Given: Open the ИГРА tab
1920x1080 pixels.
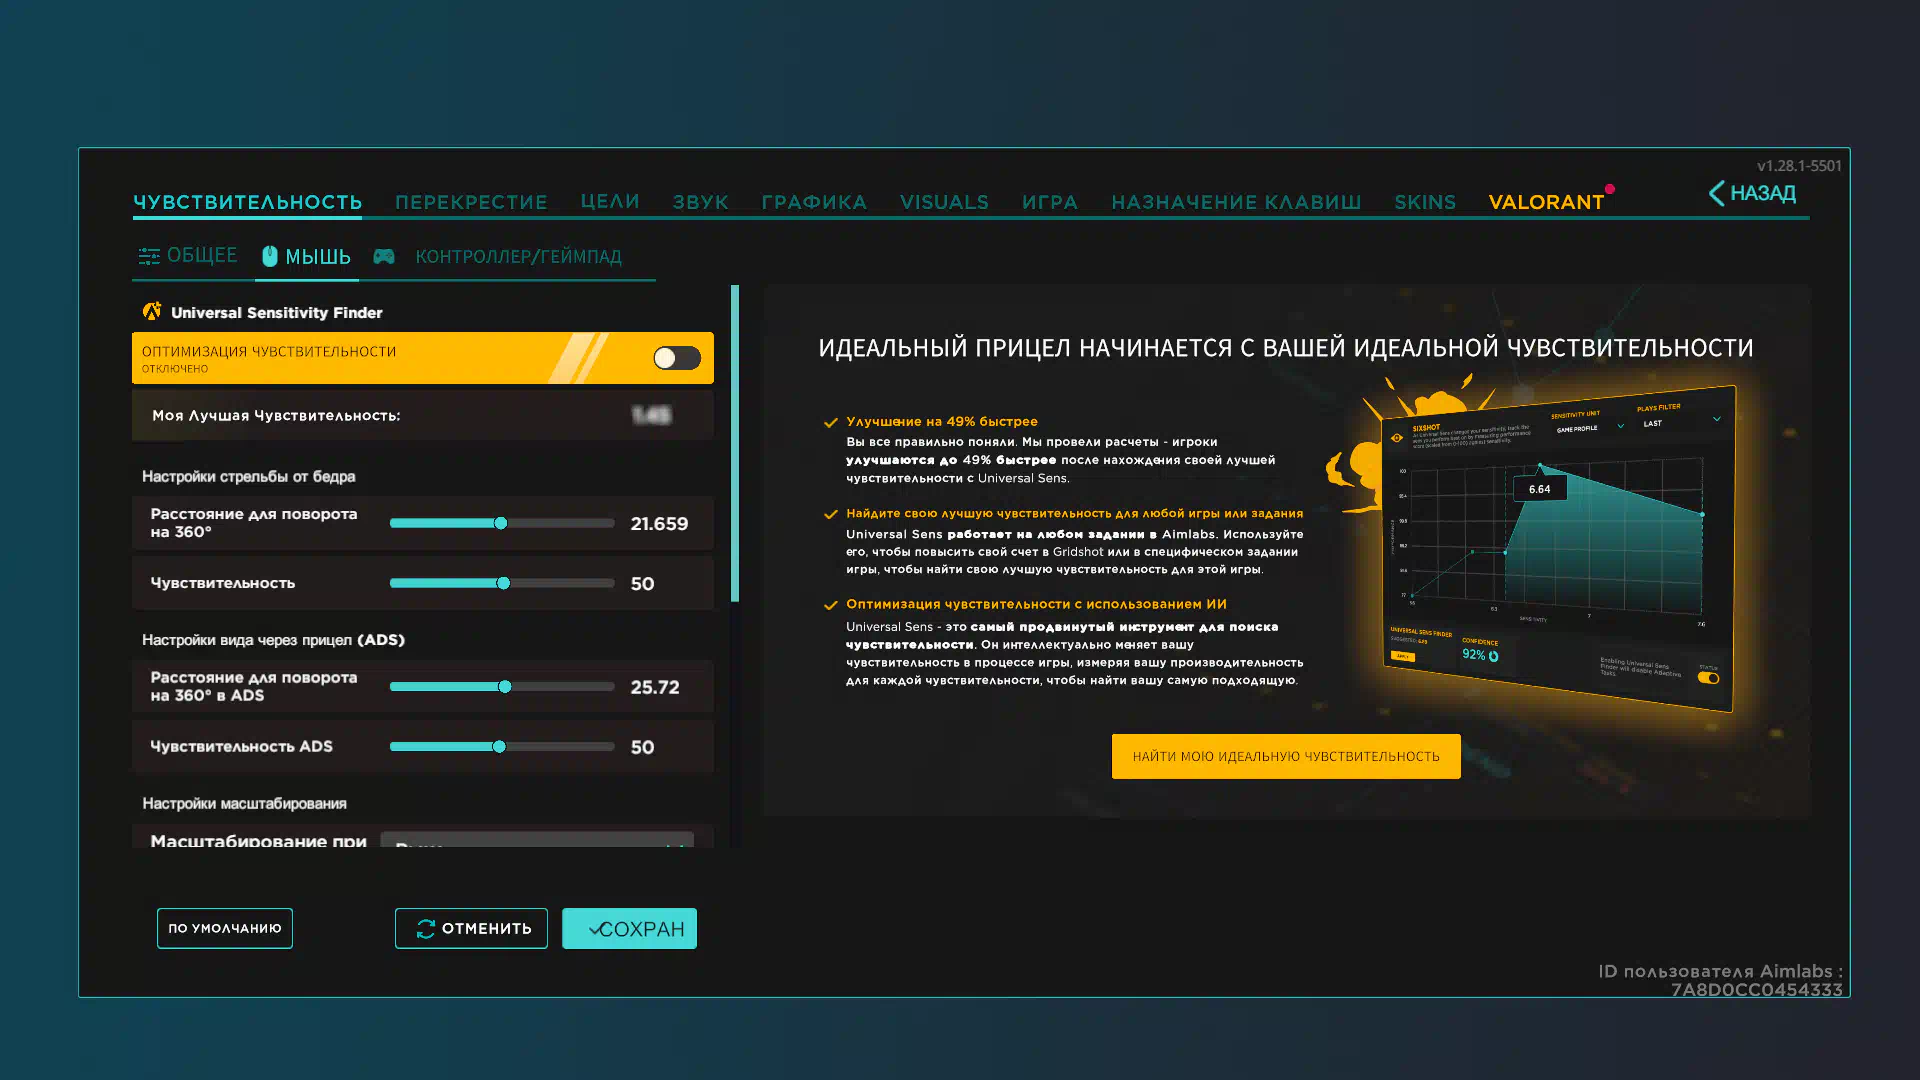Looking at the screenshot, I should 1050,202.
